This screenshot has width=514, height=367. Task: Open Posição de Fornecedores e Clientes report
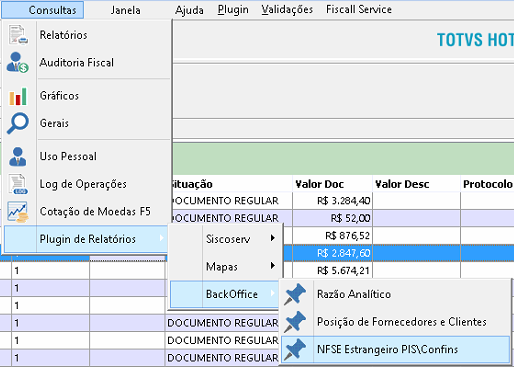(395, 322)
